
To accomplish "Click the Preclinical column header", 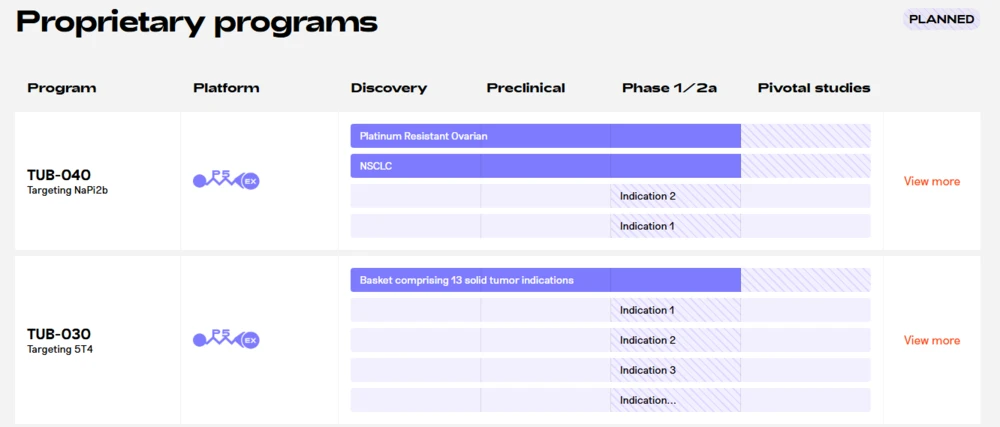I will point(526,88).
